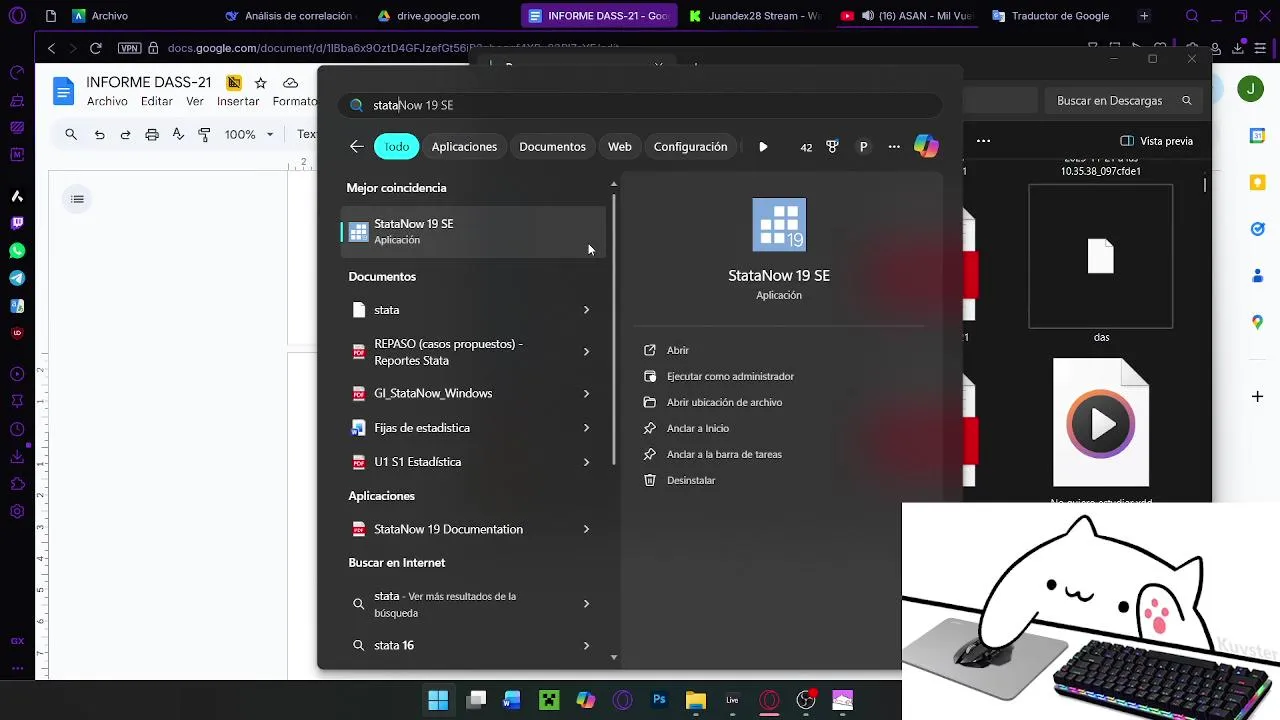This screenshot has width=1280, height=720.
Task: Switch to the Configuración search filter
Action: click(x=690, y=147)
